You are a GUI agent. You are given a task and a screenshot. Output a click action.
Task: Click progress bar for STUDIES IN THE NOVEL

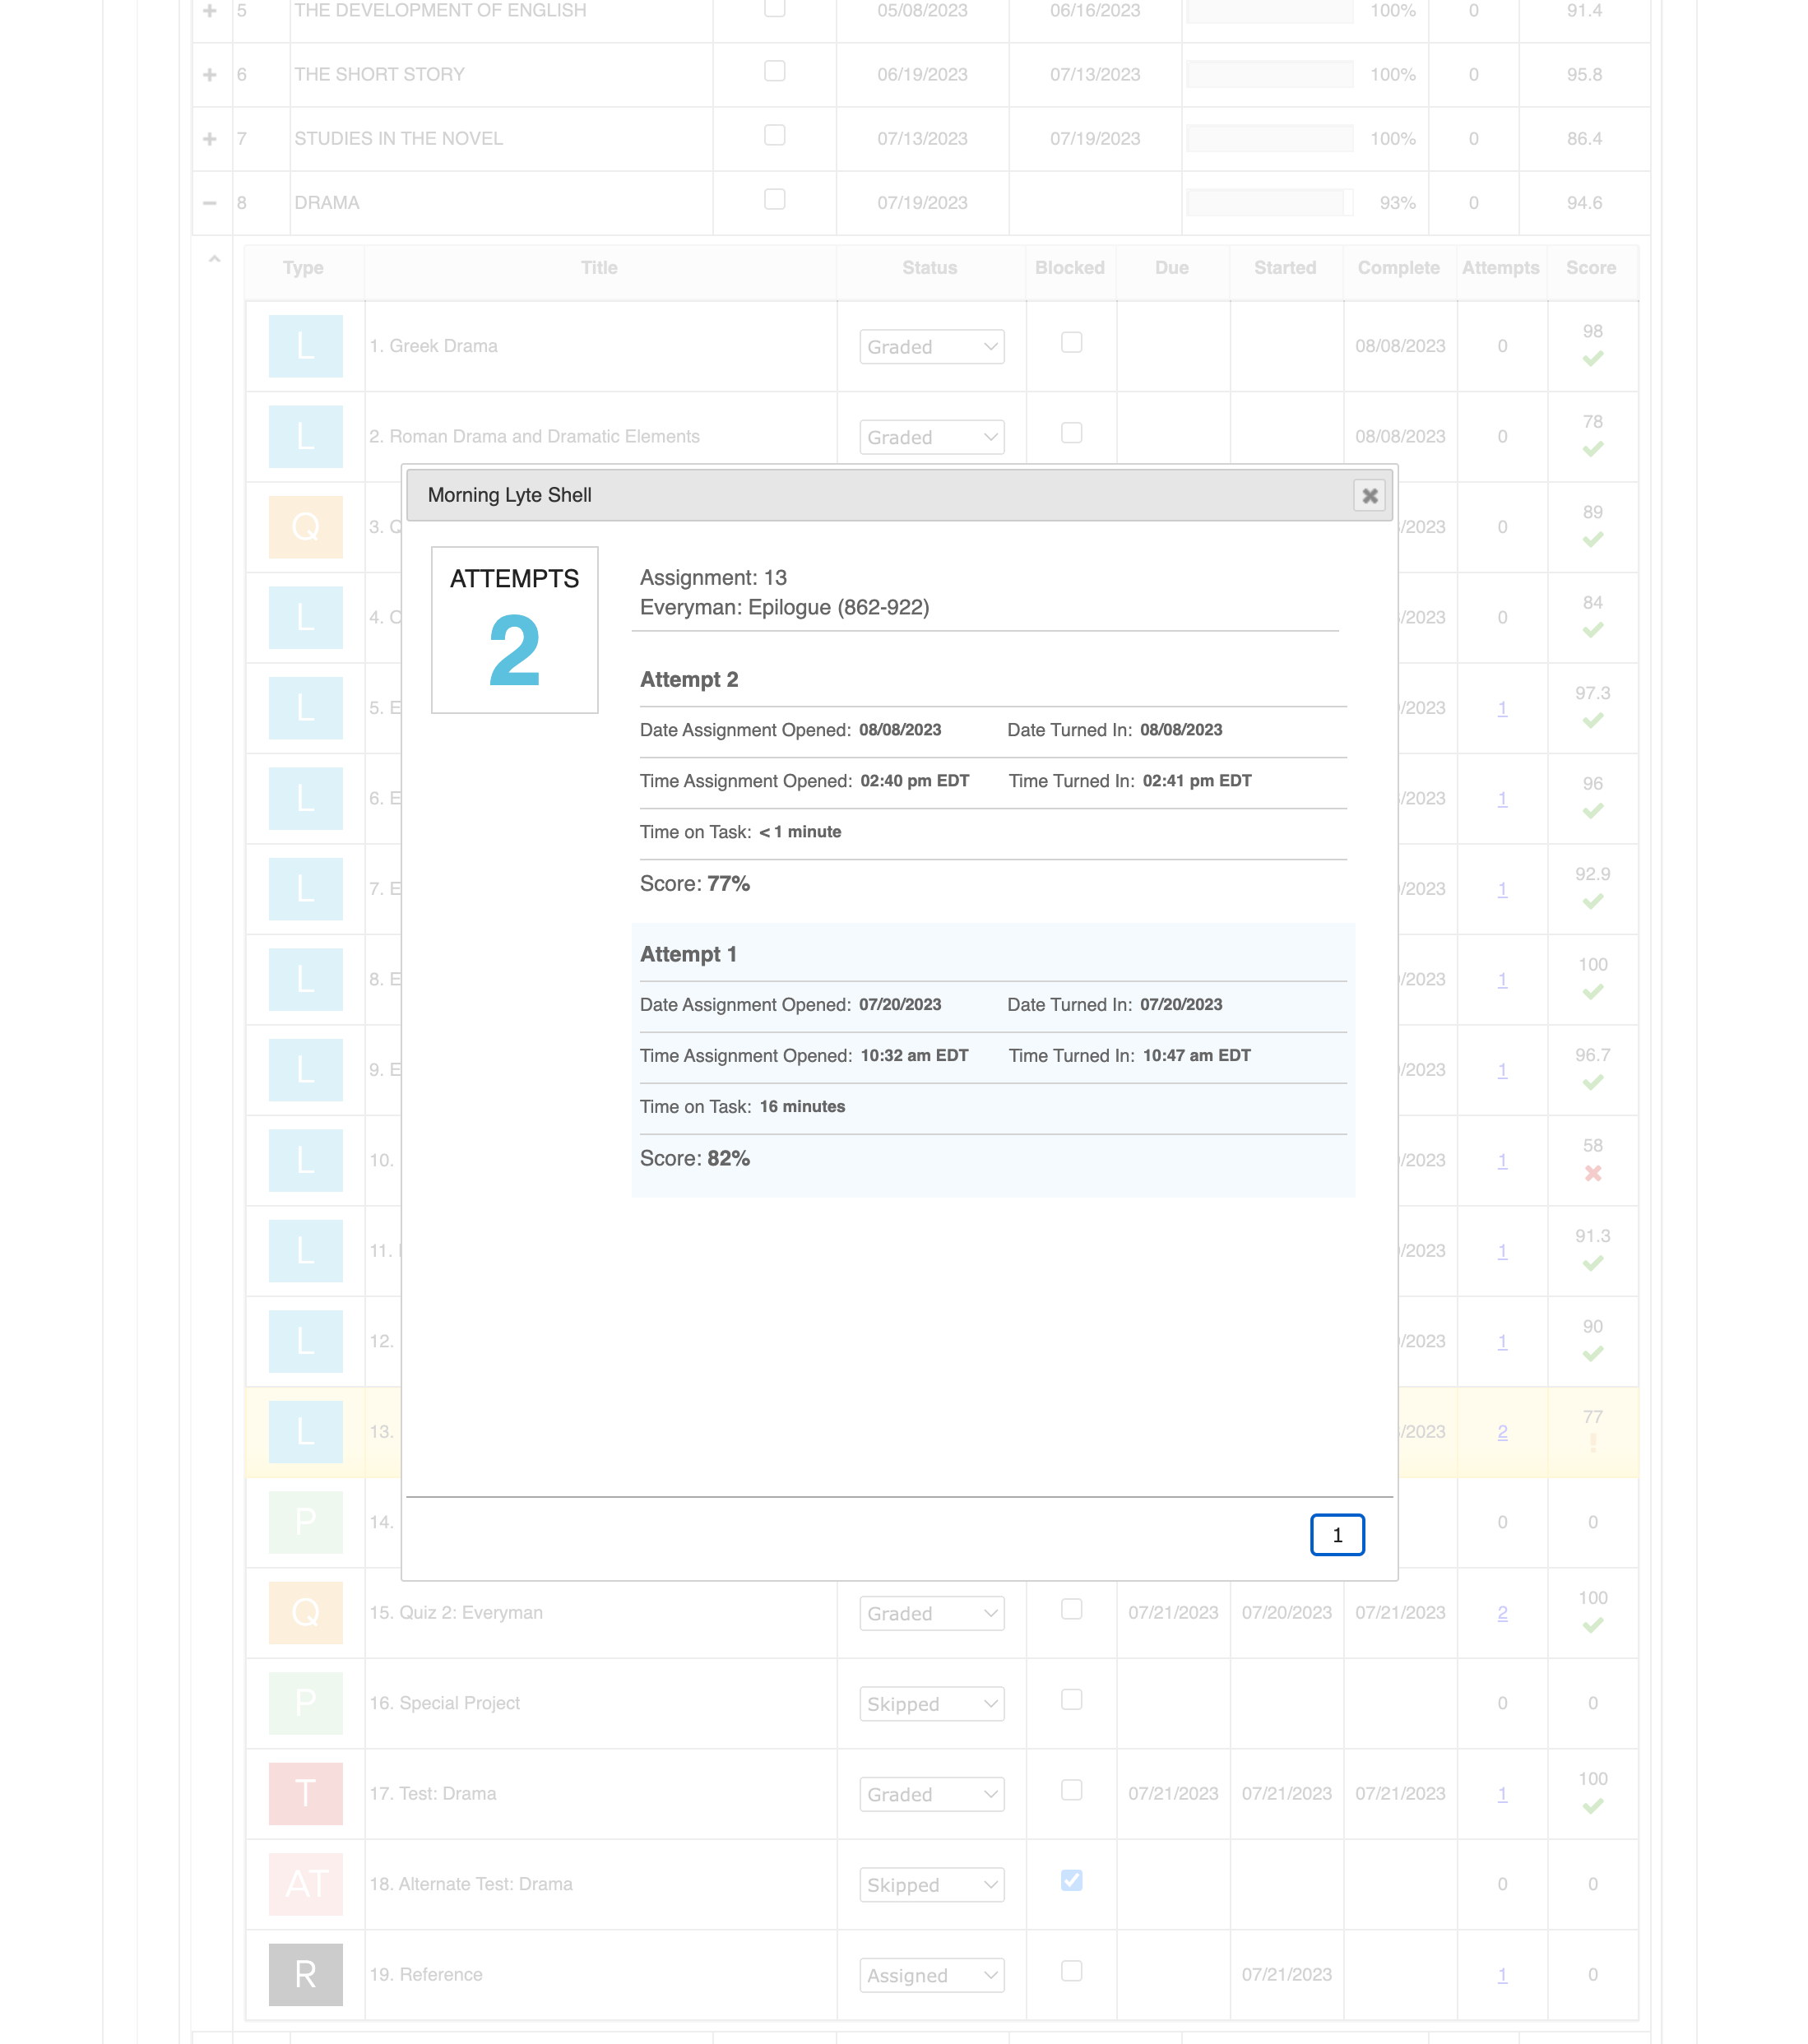tap(1269, 138)
